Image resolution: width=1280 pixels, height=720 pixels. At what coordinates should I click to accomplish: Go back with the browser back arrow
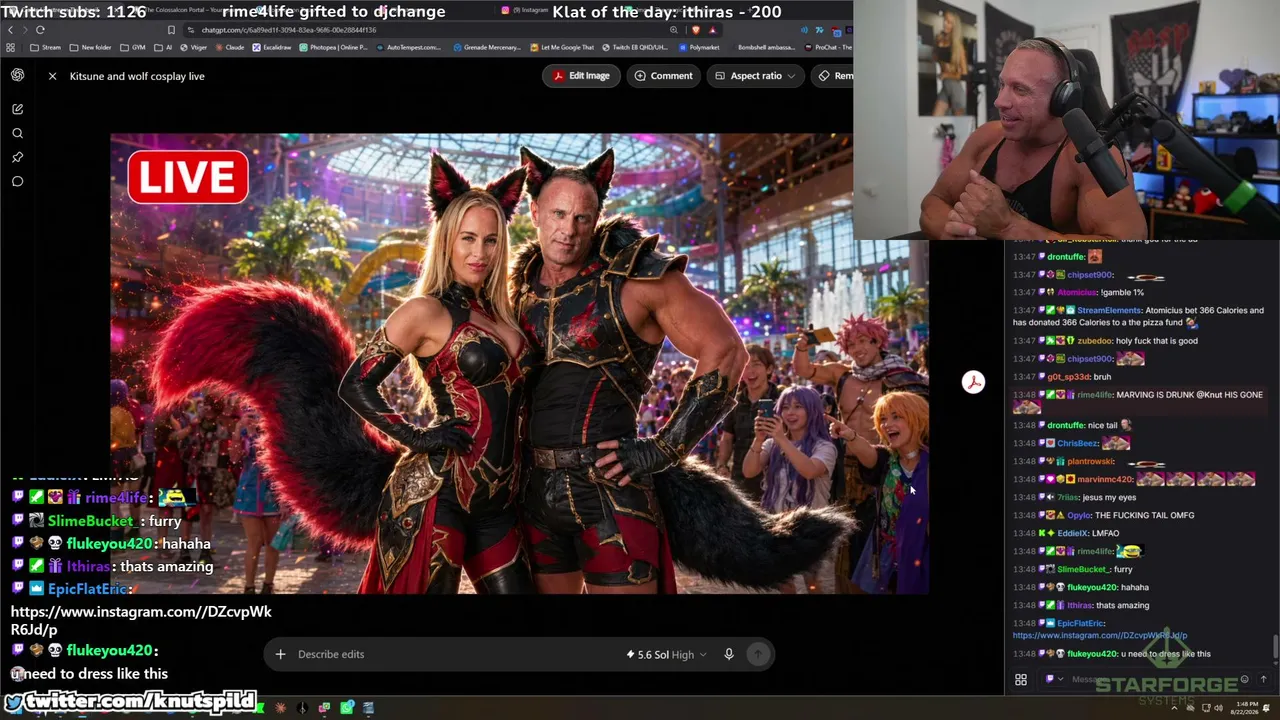pyautogui.click(x=11, y=30)
